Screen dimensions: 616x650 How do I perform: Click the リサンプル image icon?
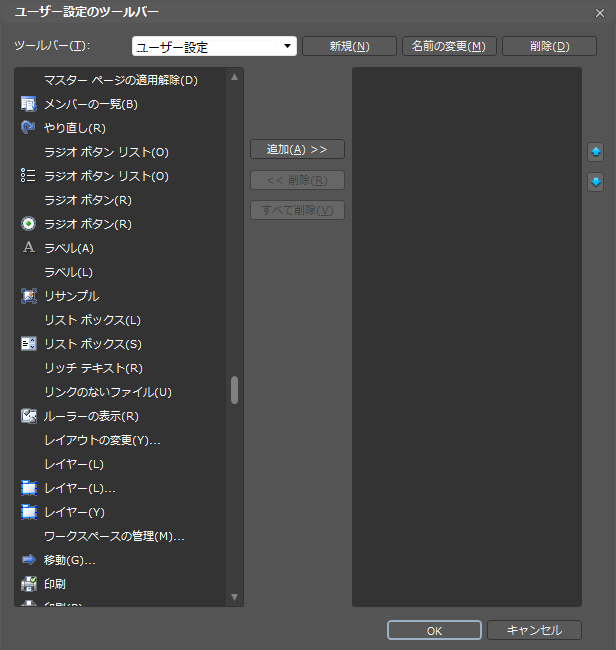click(x=29, y=296)
